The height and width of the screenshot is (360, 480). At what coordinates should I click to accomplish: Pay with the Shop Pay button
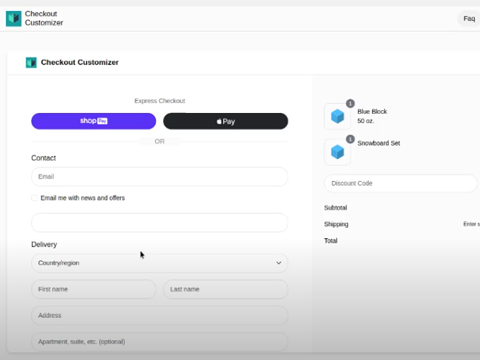(x=94, y=121)
